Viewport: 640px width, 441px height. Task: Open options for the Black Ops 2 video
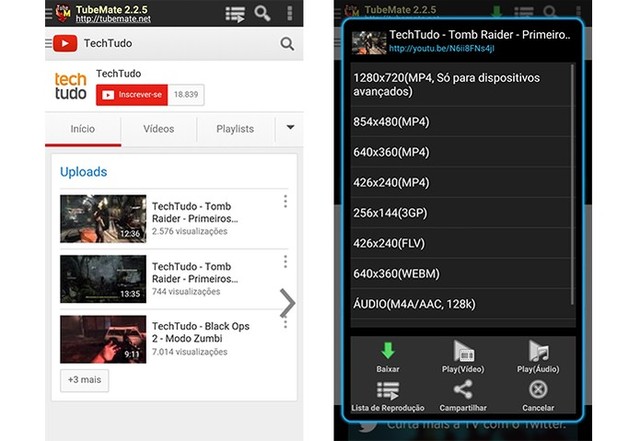coord(285,324)
